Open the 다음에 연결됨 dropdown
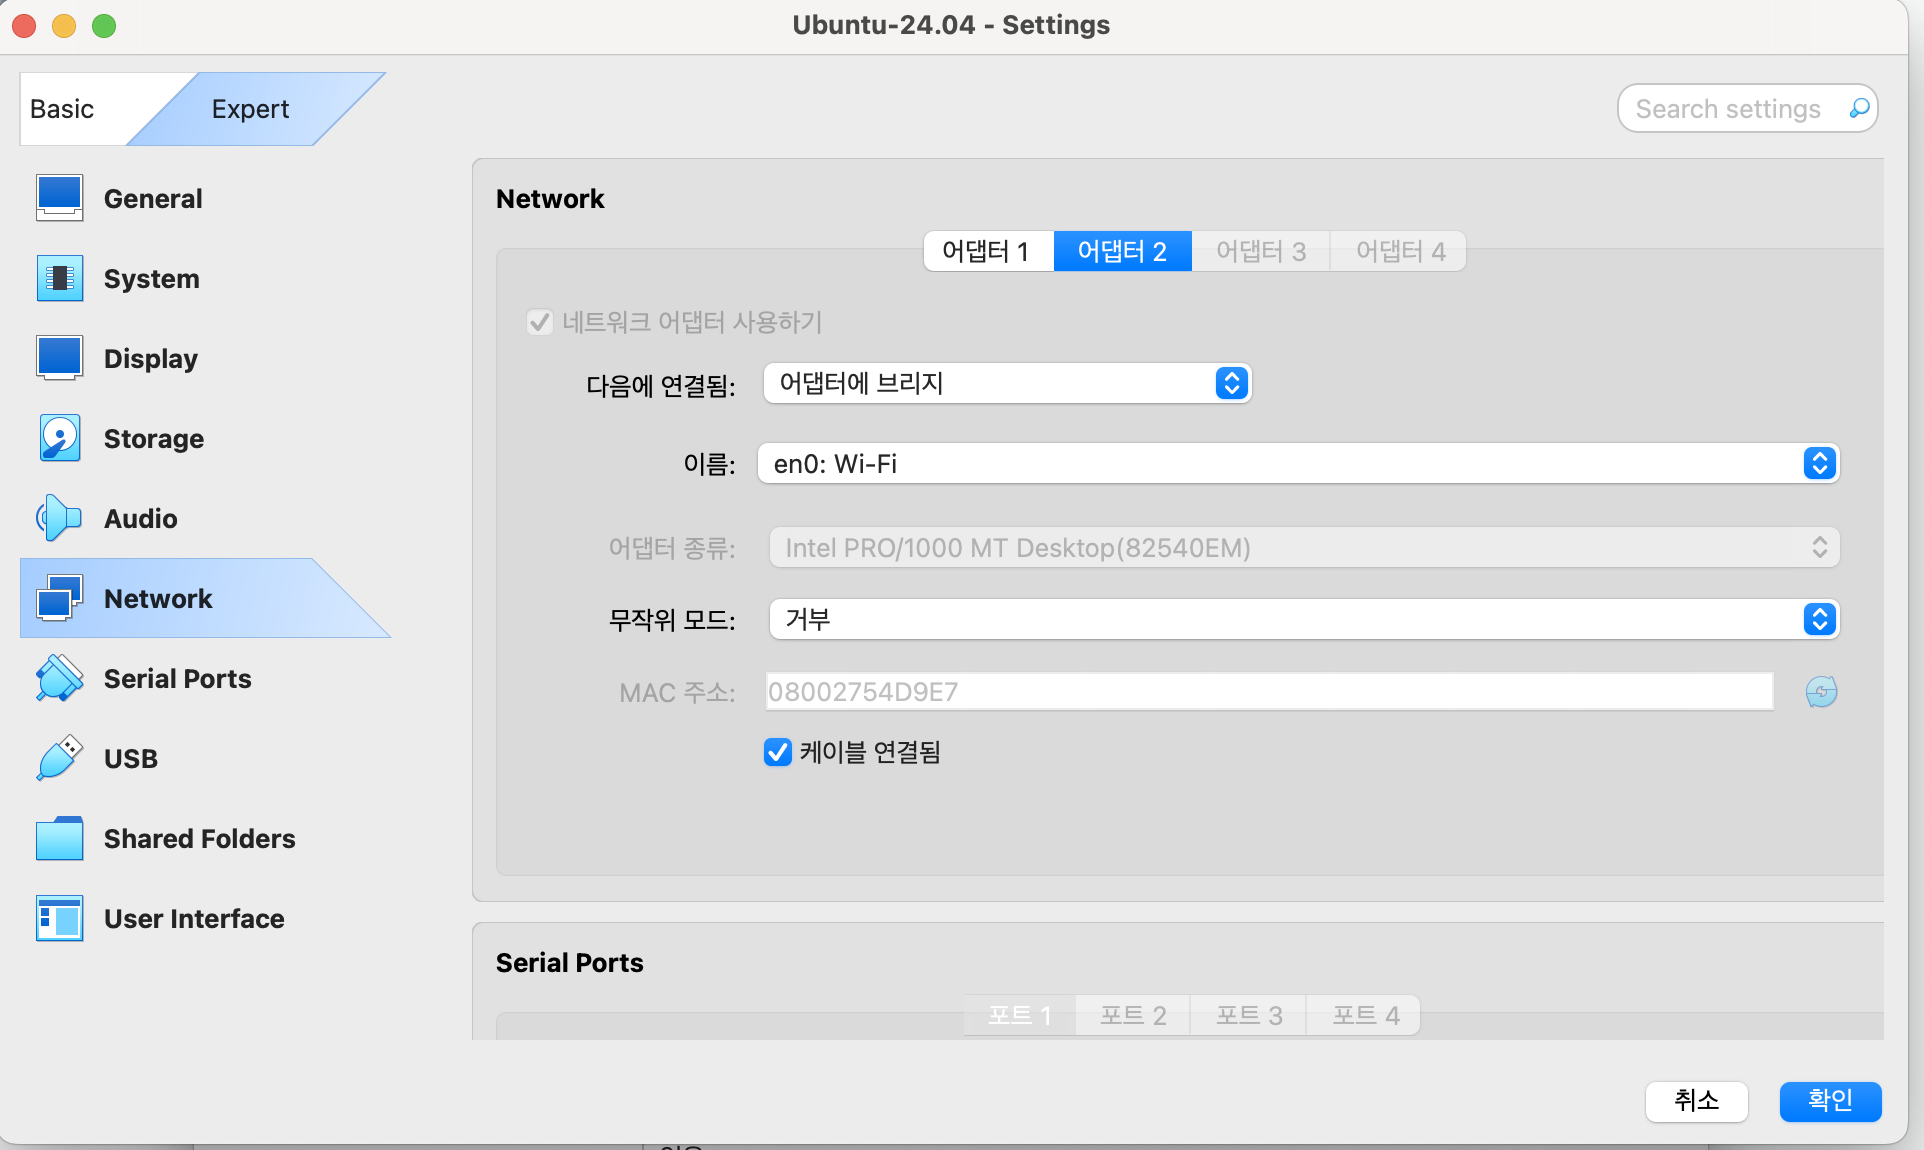 point(1006,384)
